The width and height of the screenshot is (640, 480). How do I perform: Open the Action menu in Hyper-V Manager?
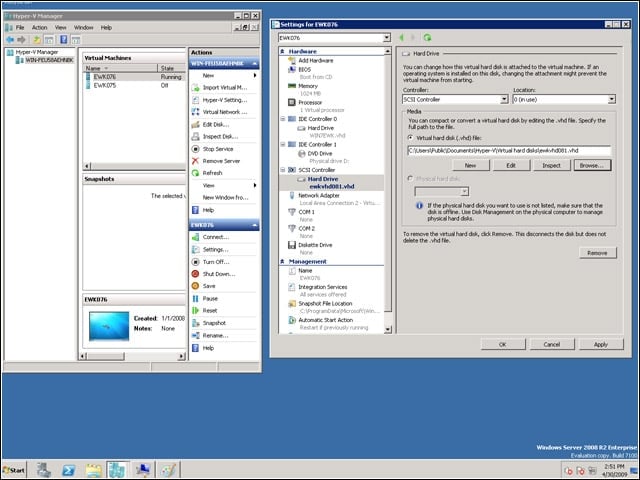(x=40, y=27)
